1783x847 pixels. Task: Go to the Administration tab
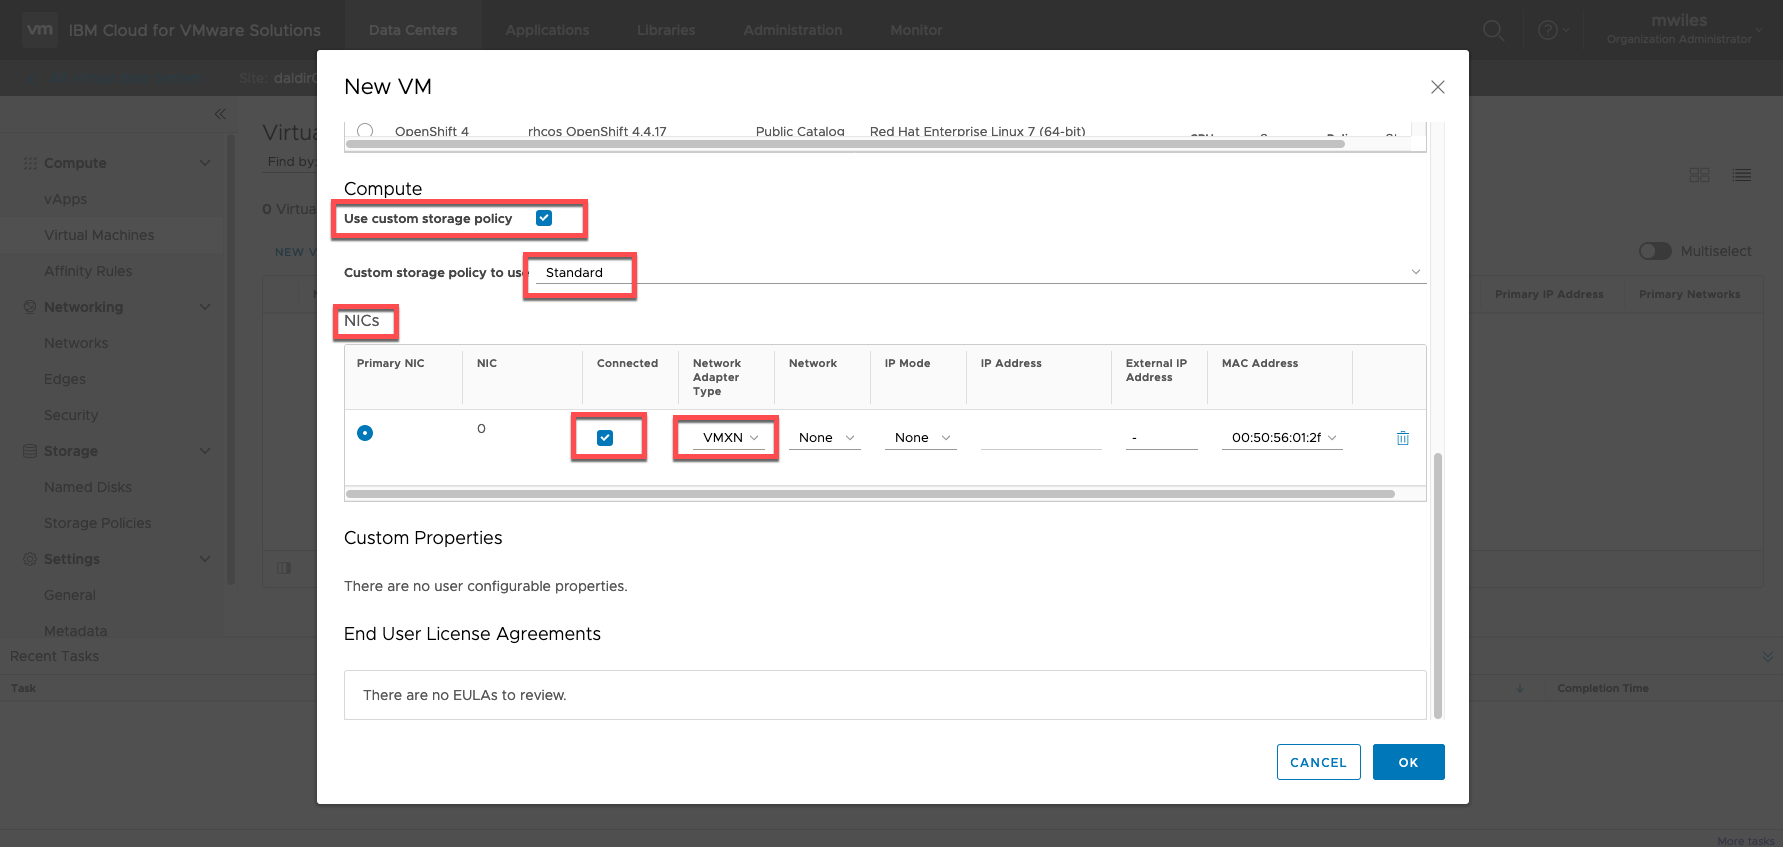pyautogui.click(x=792, y=30)
